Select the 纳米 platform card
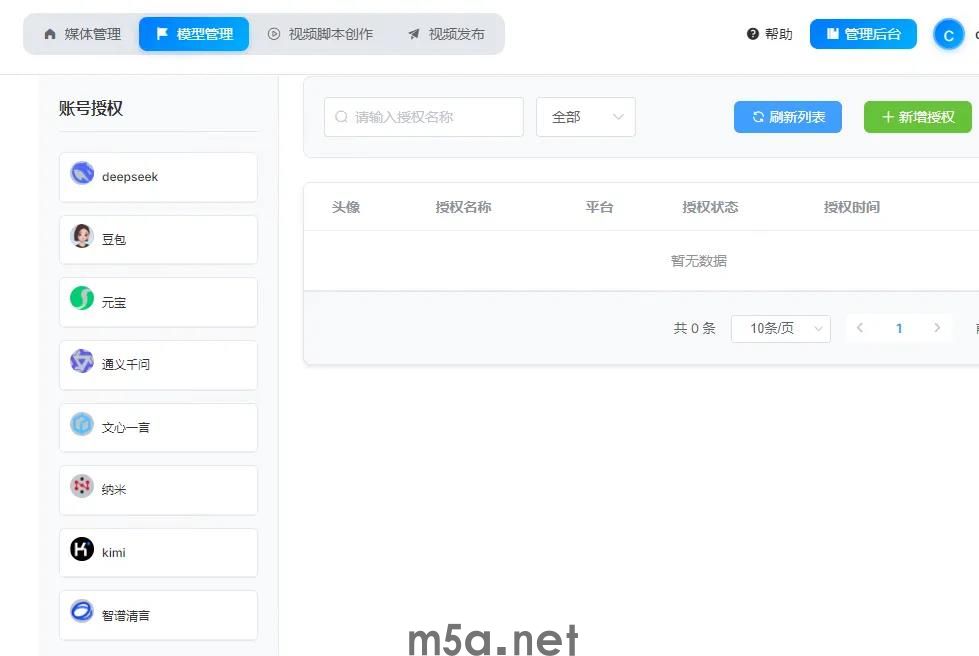 coord(159,490)
